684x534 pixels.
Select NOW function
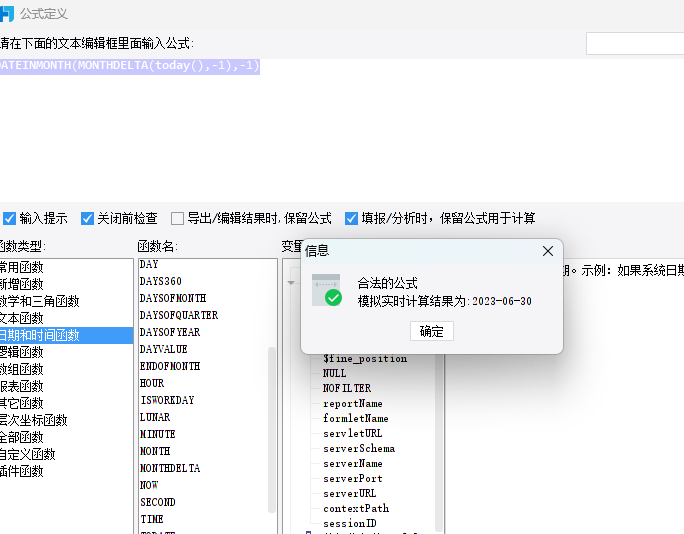(x=149, y=486)
